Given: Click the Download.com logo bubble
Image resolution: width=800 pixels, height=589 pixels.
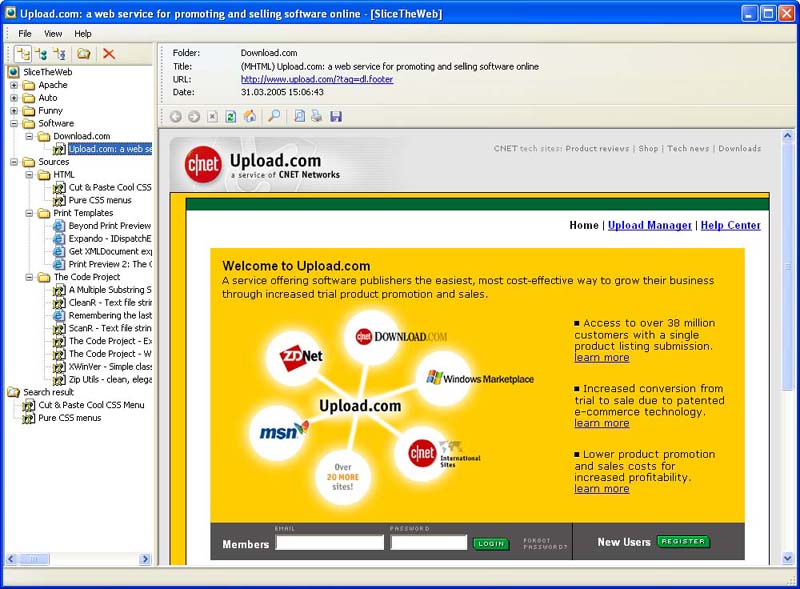Looking at the screenshot, I should tap(371, 337).
